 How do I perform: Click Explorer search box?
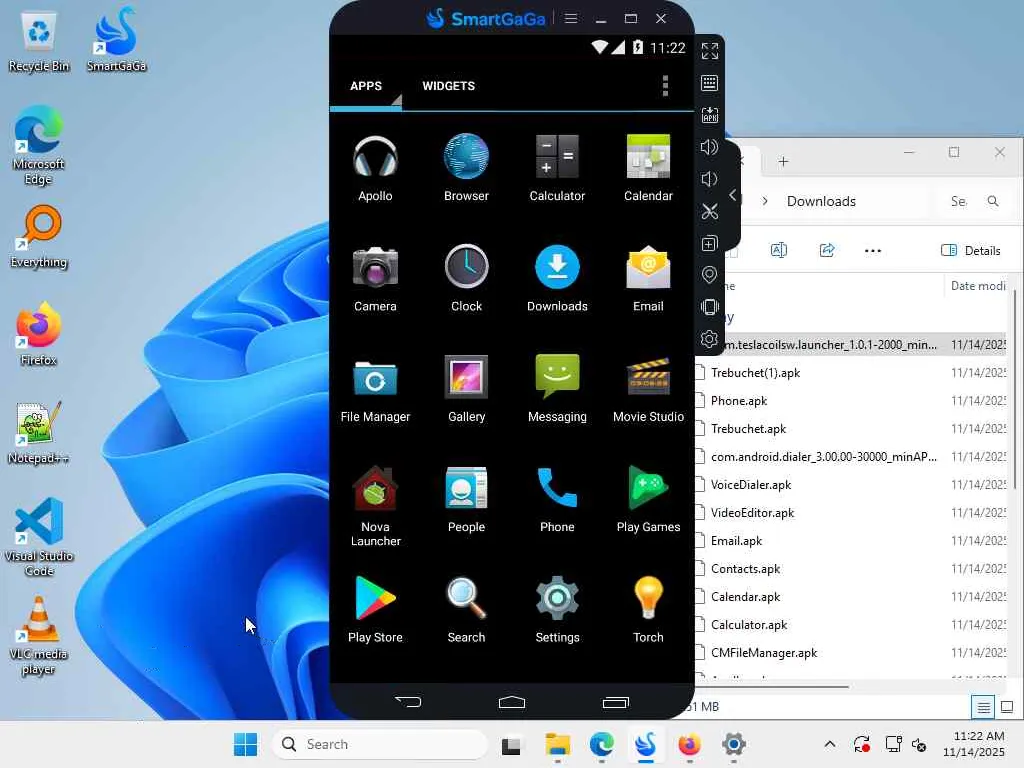click(973, 201)
